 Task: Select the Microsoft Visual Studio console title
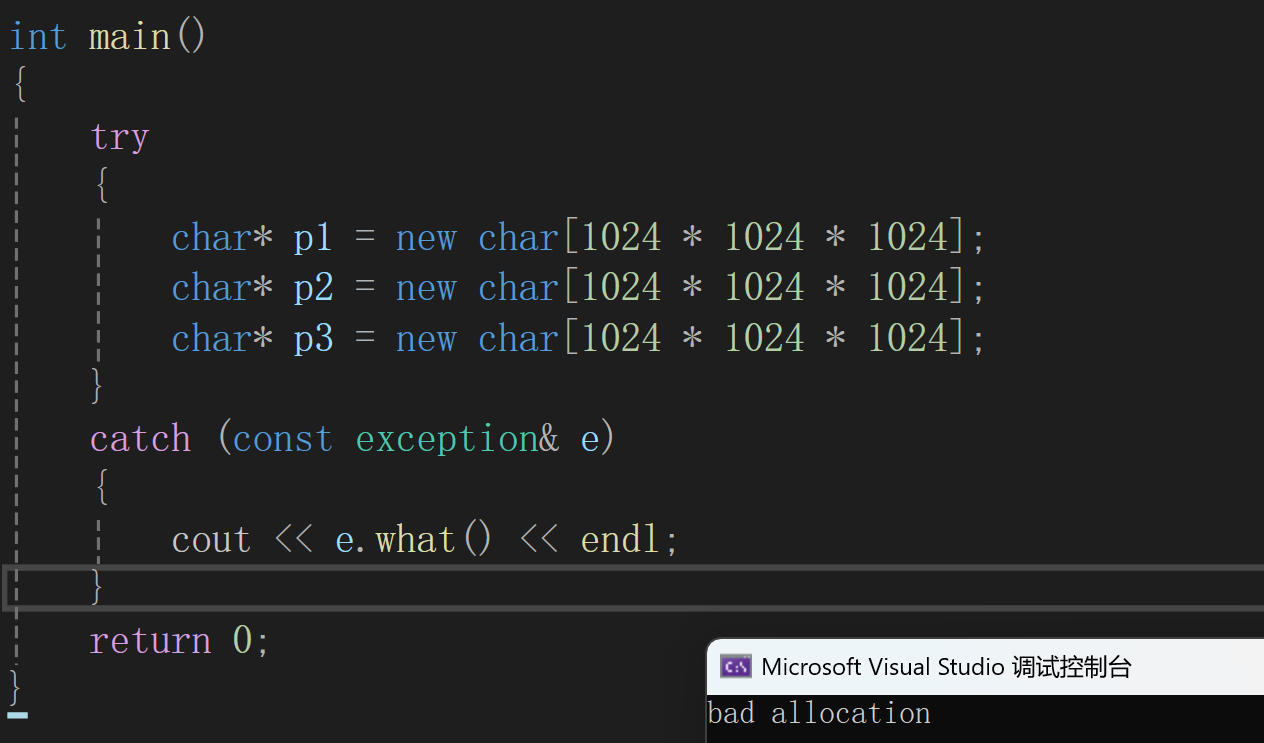(946, 667)
